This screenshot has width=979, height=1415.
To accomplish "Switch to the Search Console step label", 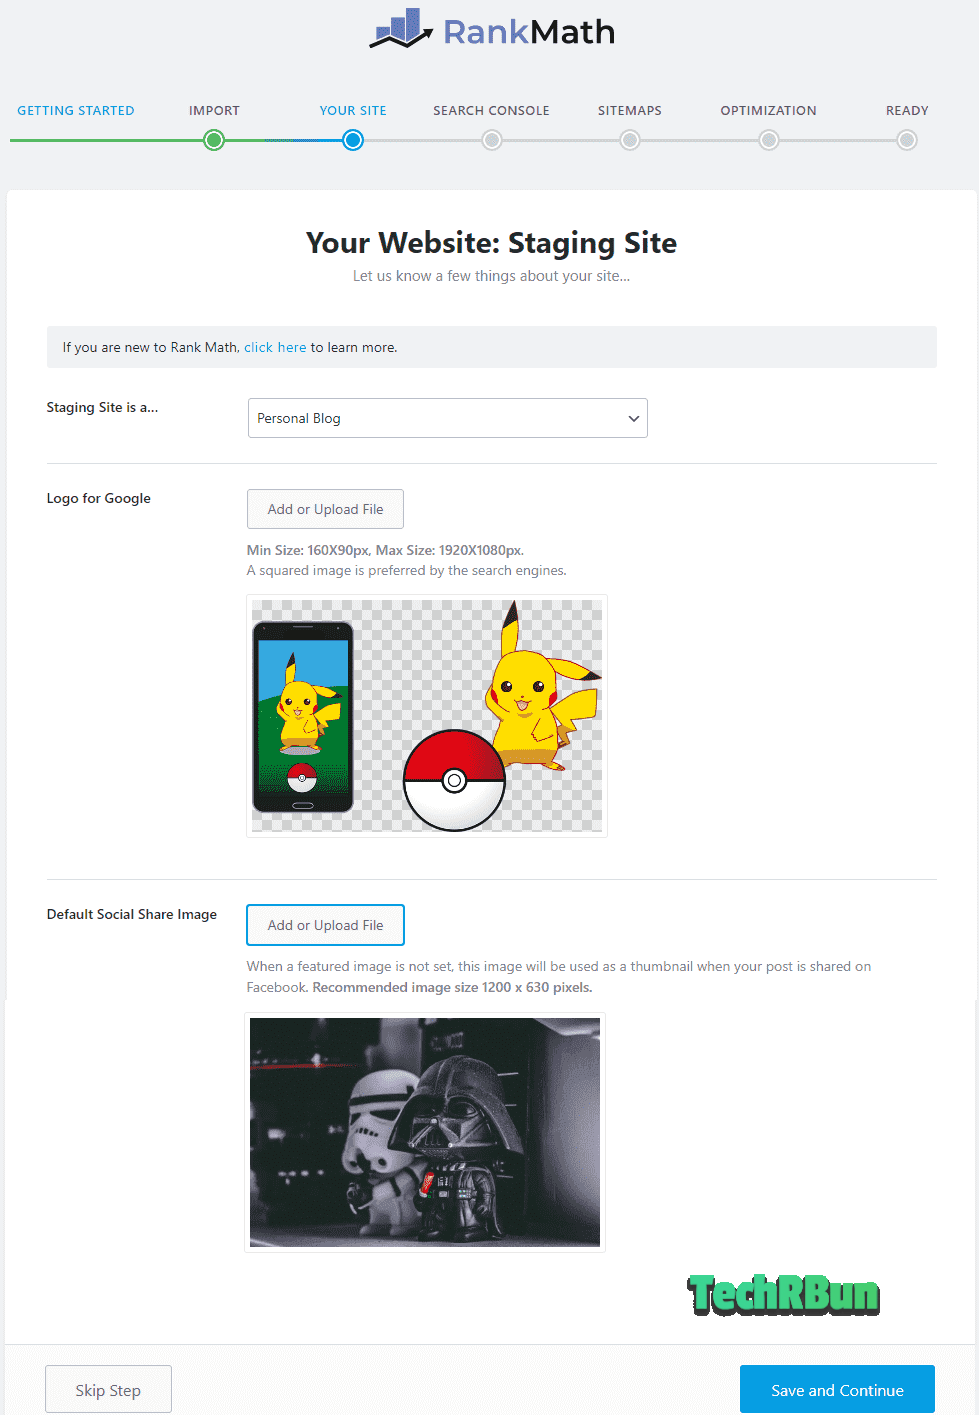I will point(491,111).
